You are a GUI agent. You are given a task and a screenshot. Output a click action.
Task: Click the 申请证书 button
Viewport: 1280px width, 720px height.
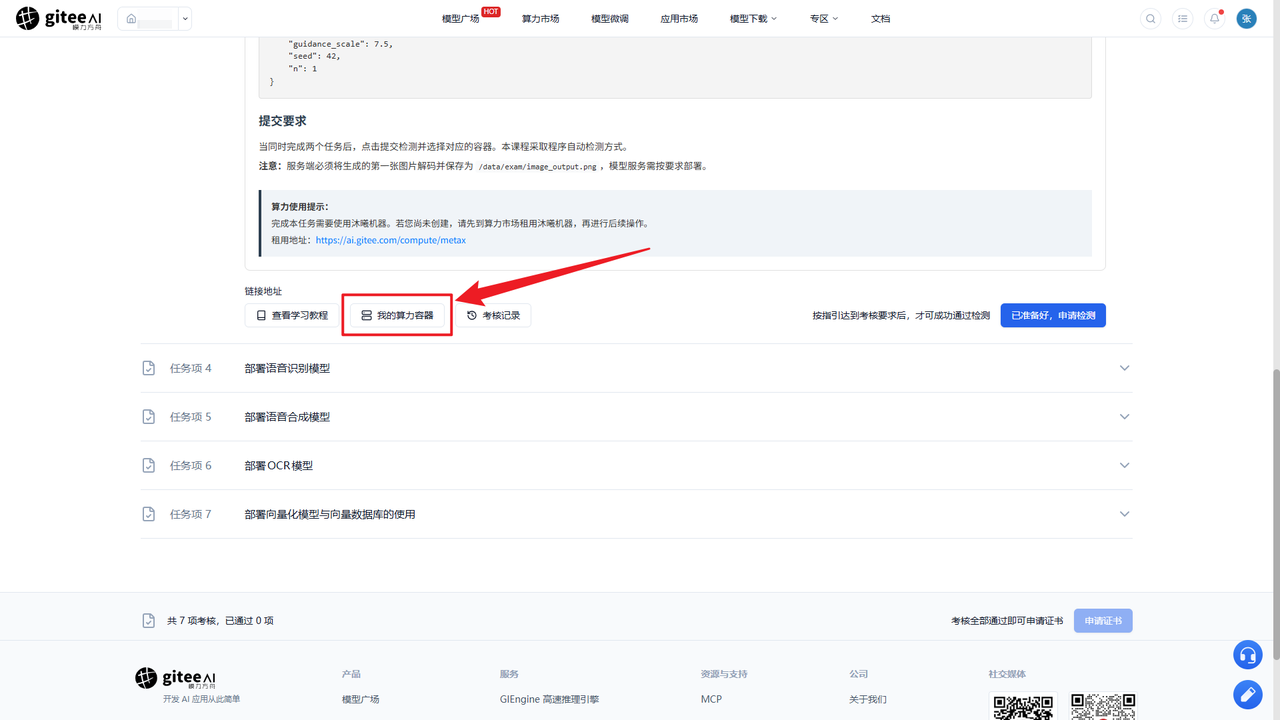pos(1103,621)
